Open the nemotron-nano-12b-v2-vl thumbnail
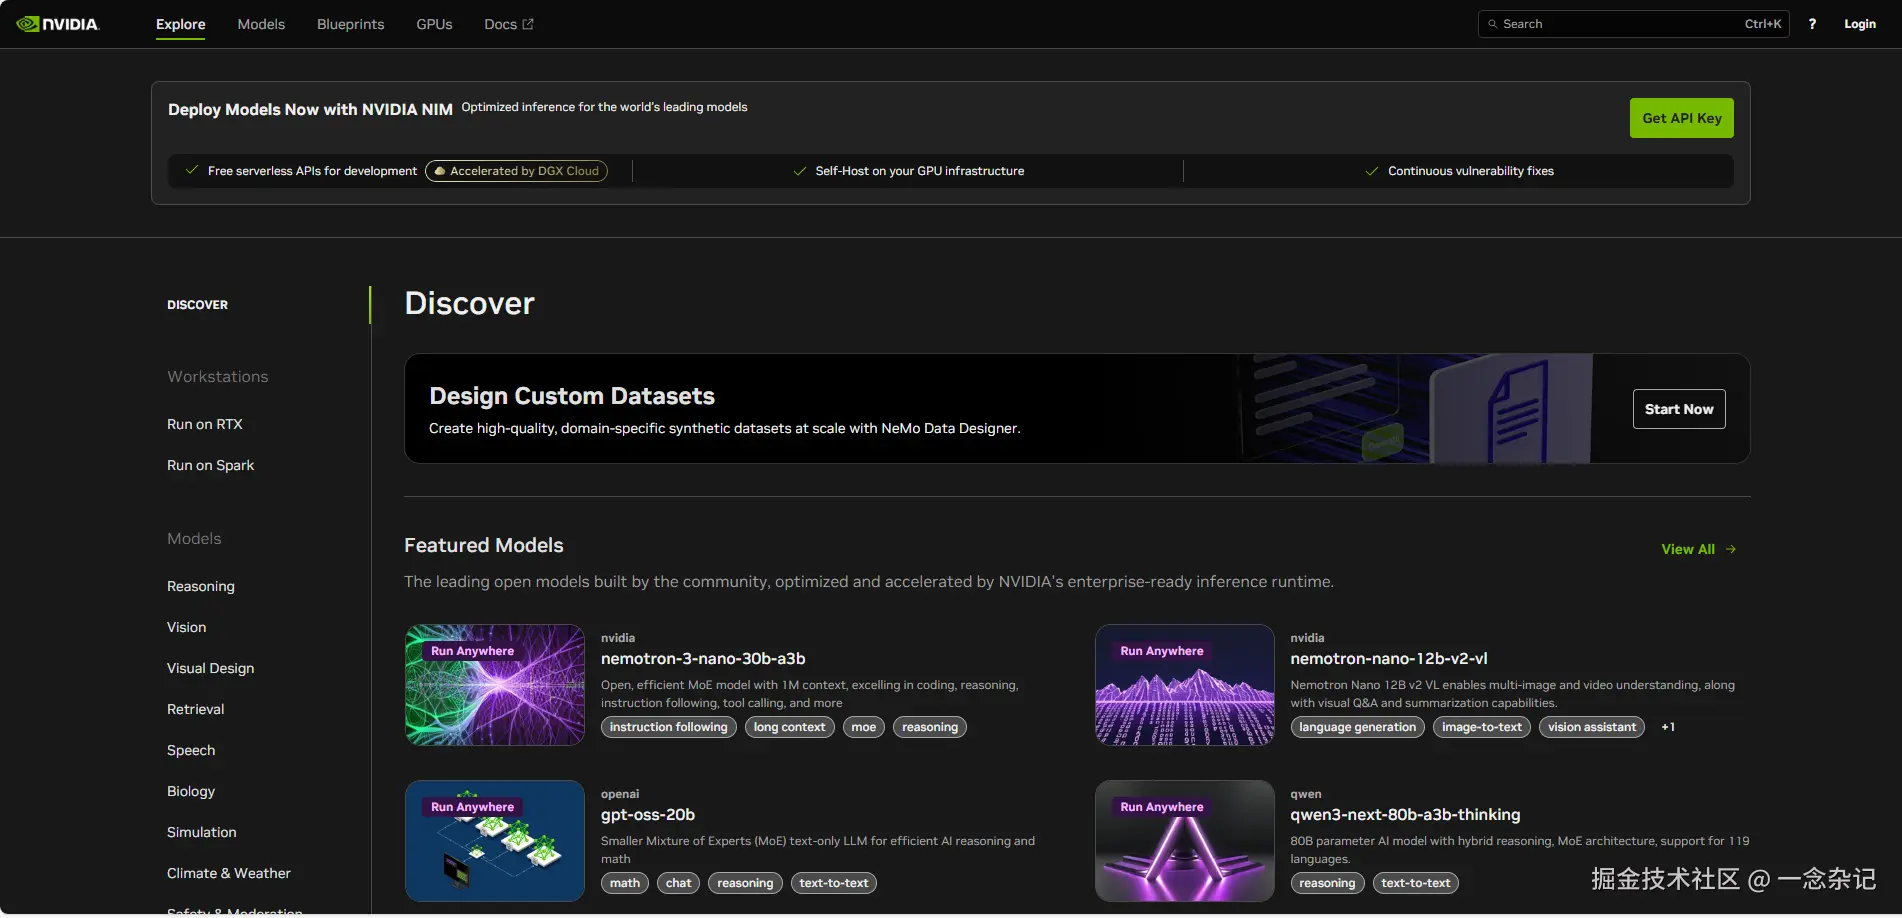The width and height of the screenshot is (1902, 918). point(1185,685)
